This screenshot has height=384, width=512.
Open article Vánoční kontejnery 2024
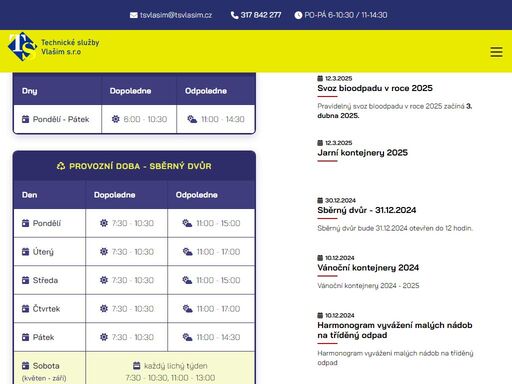point(368,268)
